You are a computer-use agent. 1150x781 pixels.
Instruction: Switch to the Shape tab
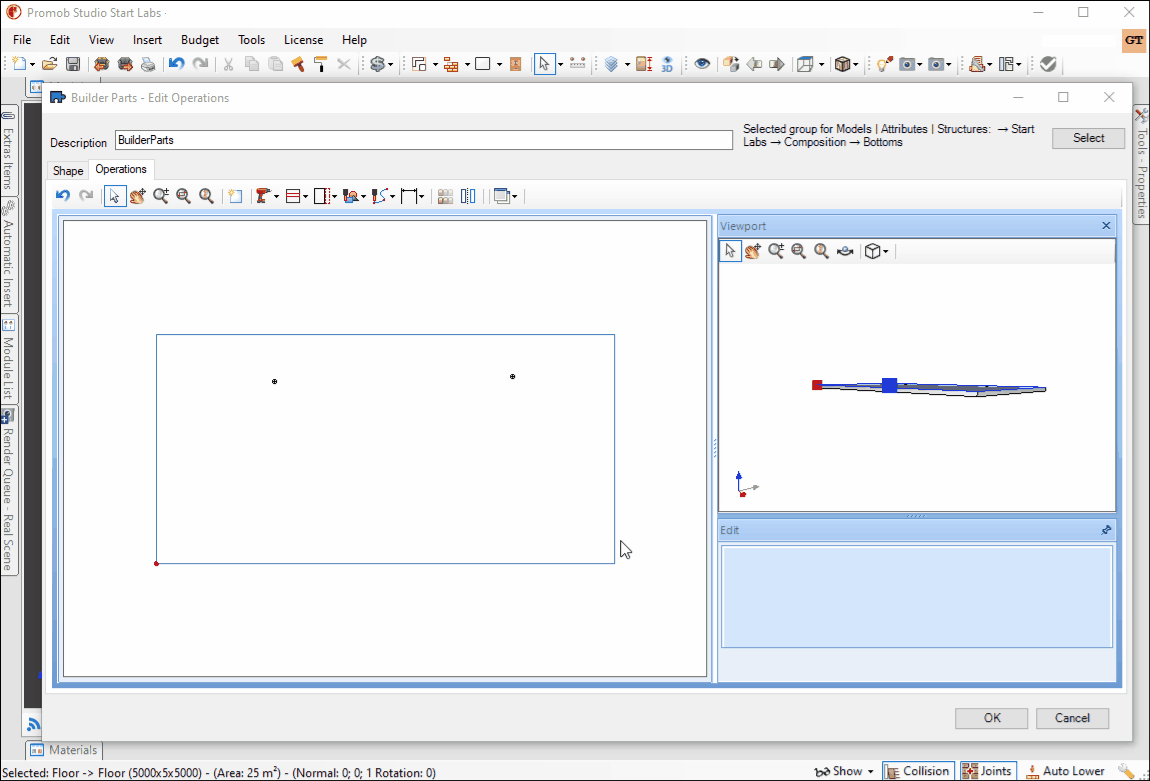point(68,171)
